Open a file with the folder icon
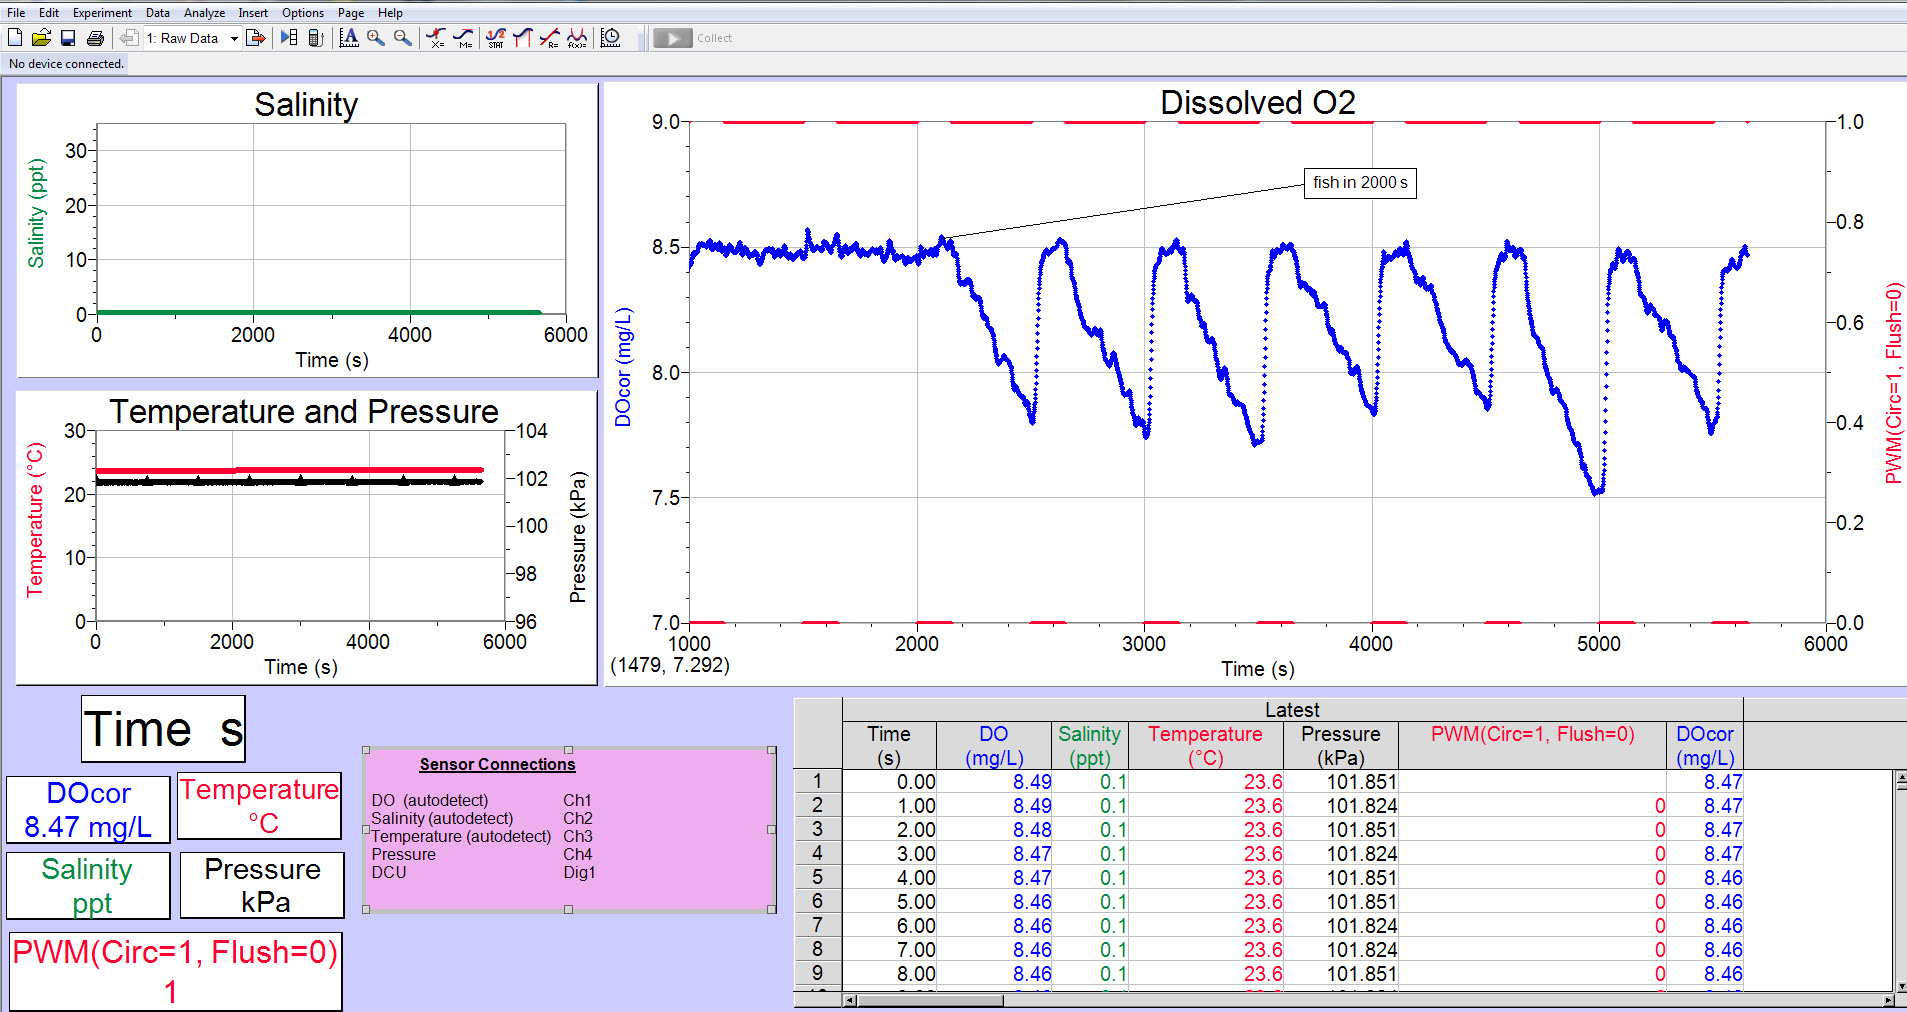This screenshot has width=1907, height=1012. coord(41,38)
